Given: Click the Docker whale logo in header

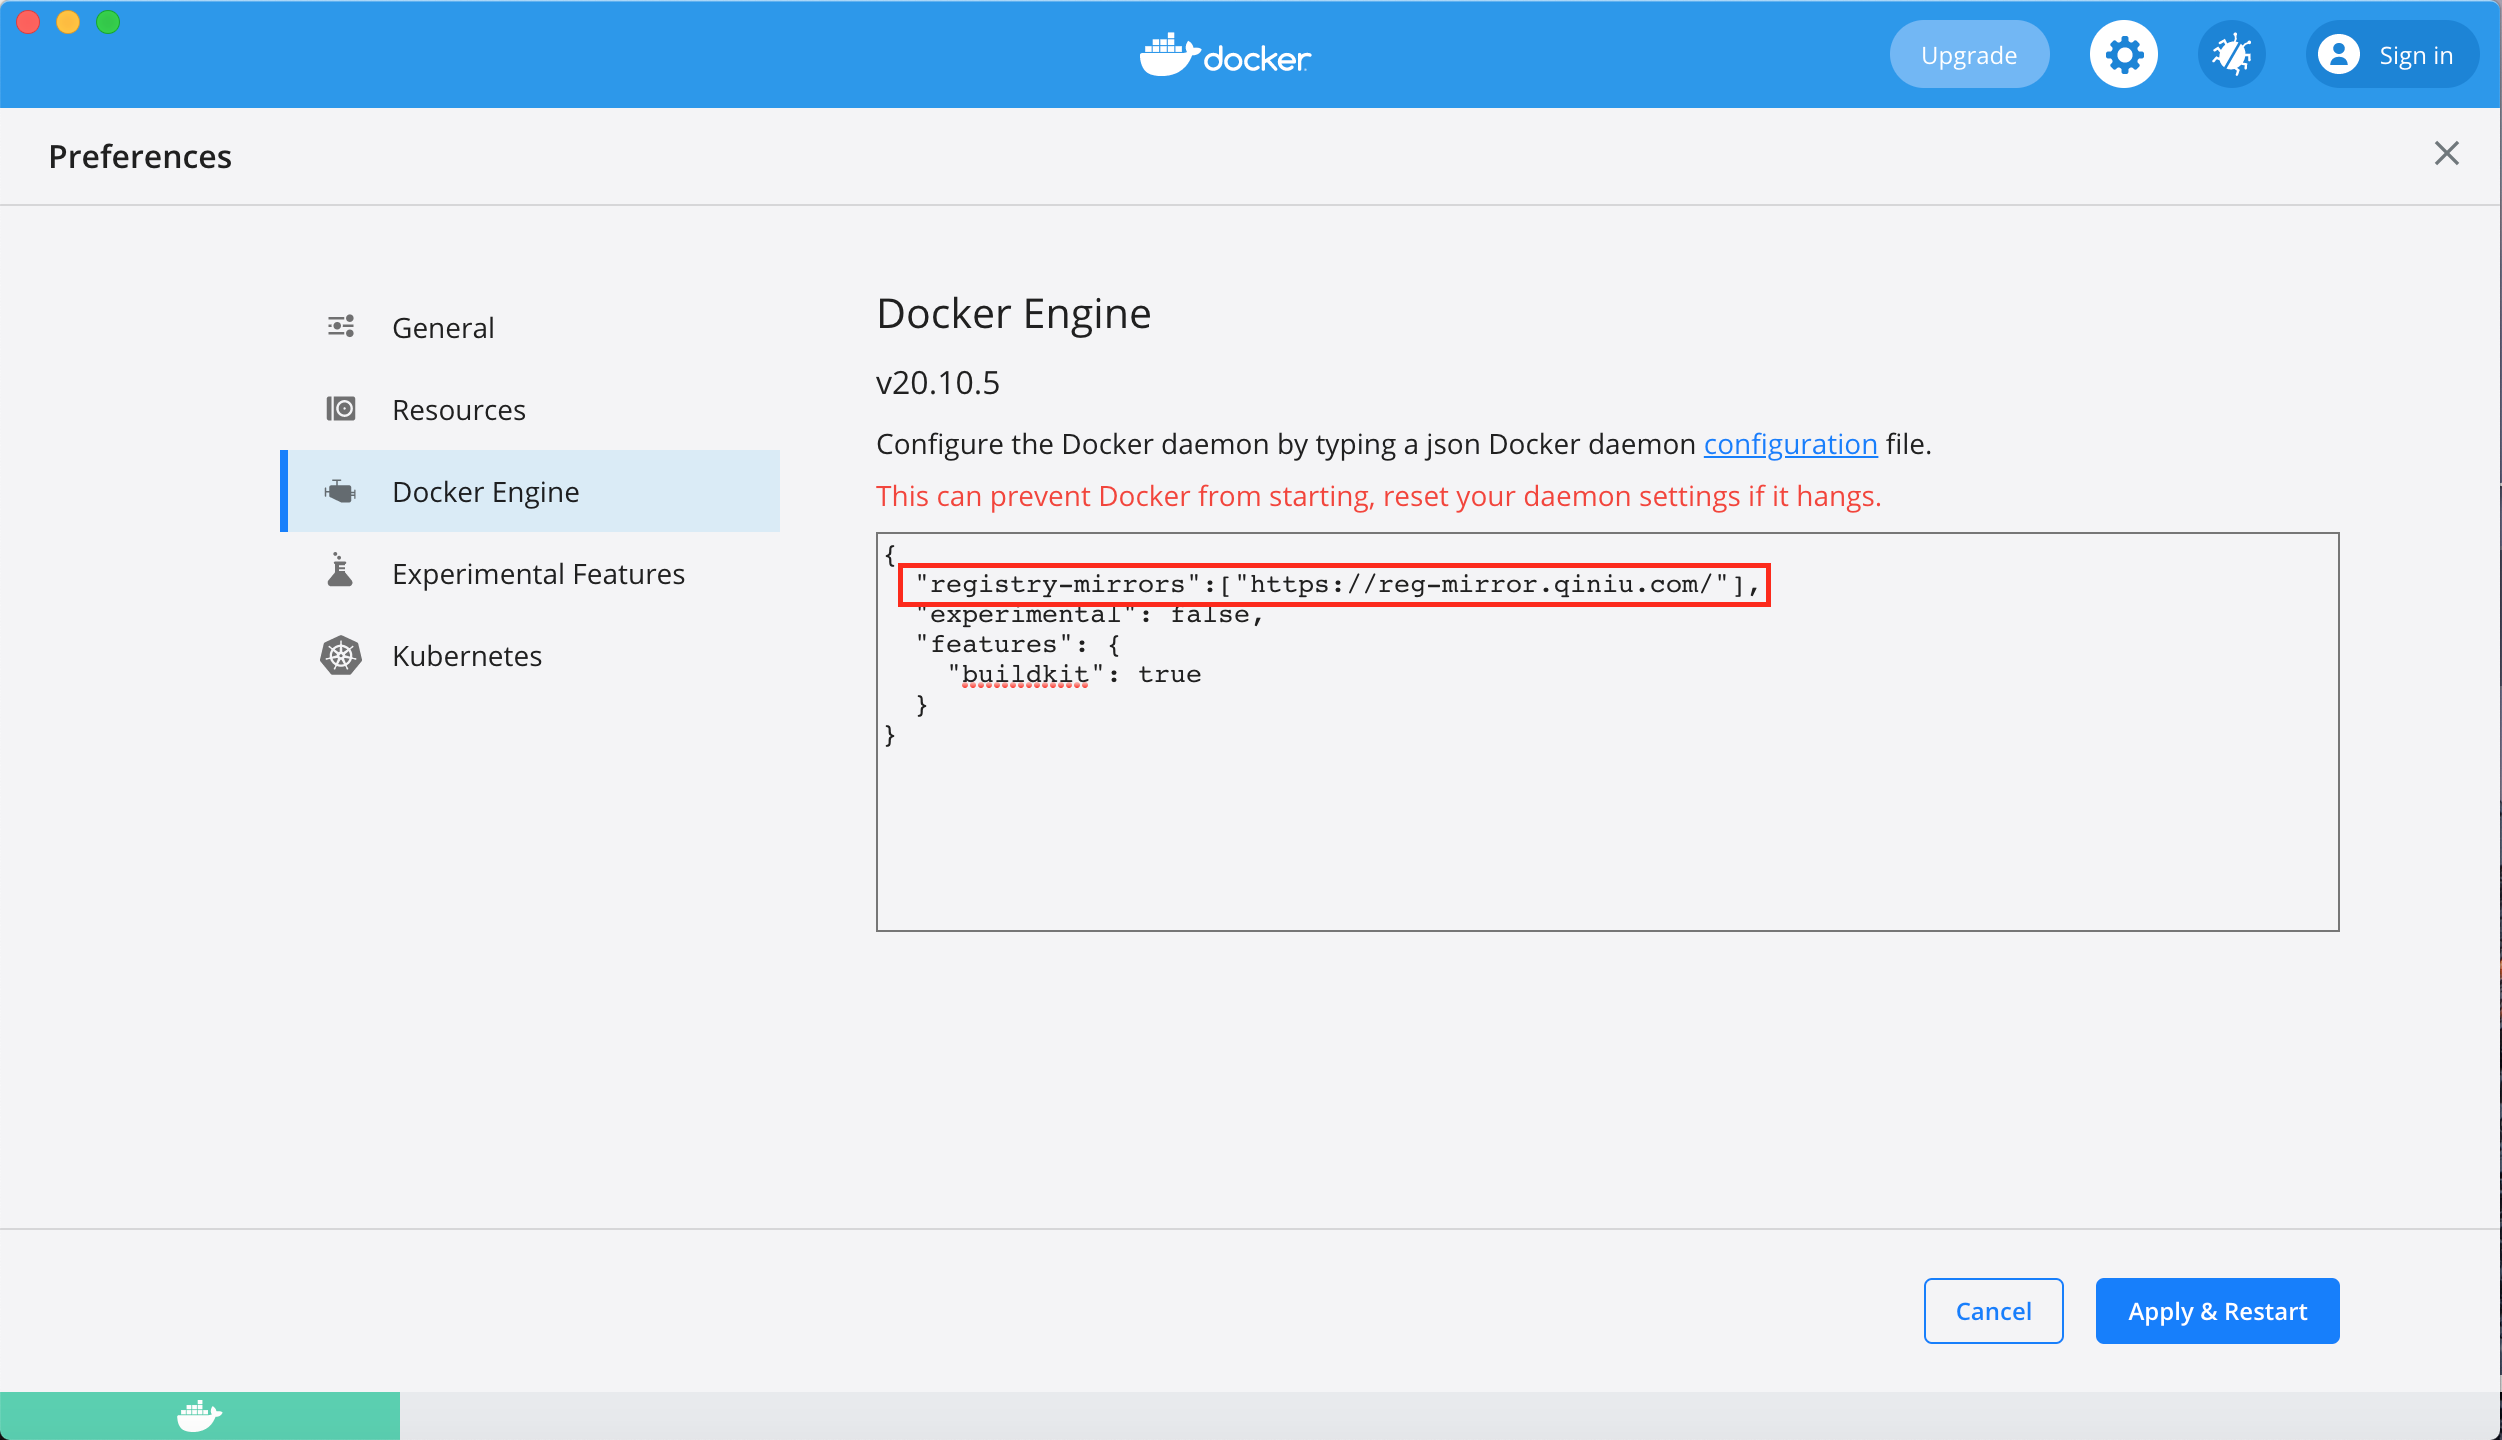Looking at the screenshot, I should coord(1224,55).
